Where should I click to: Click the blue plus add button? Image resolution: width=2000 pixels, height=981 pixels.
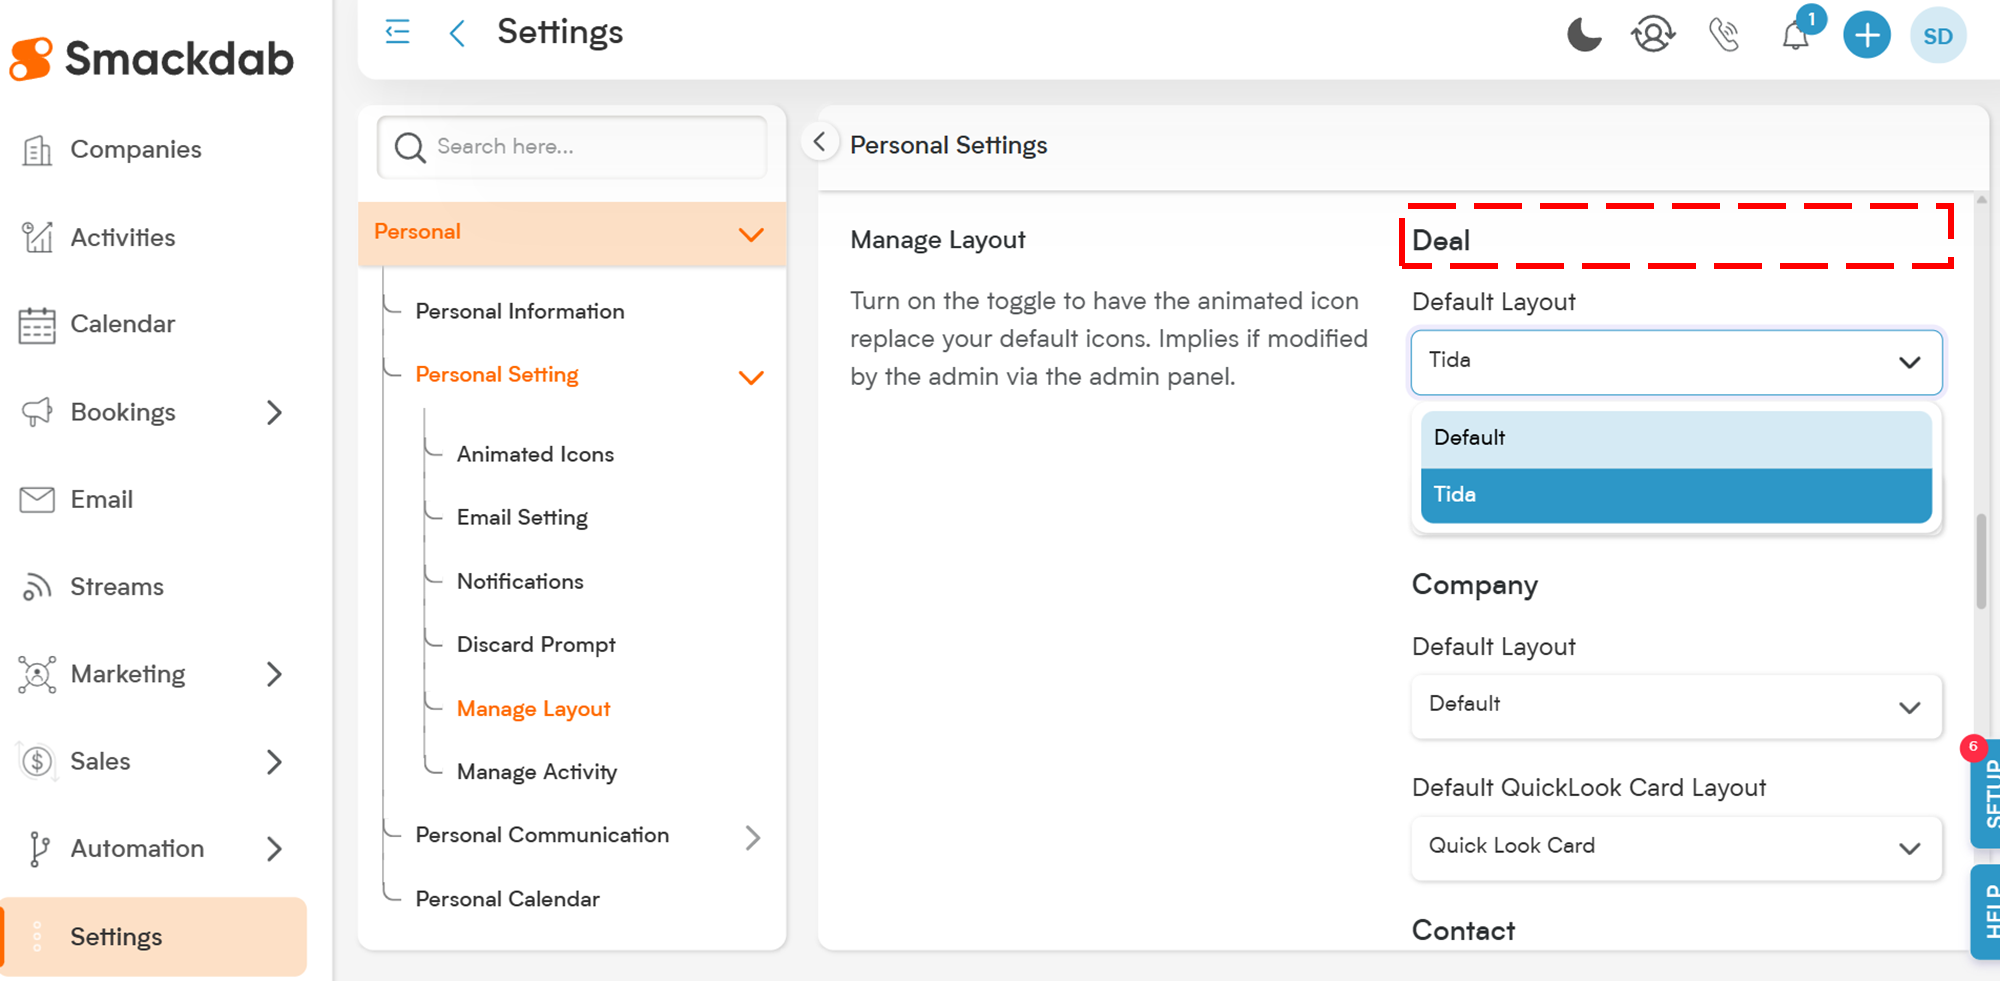tap(1866, 36)
